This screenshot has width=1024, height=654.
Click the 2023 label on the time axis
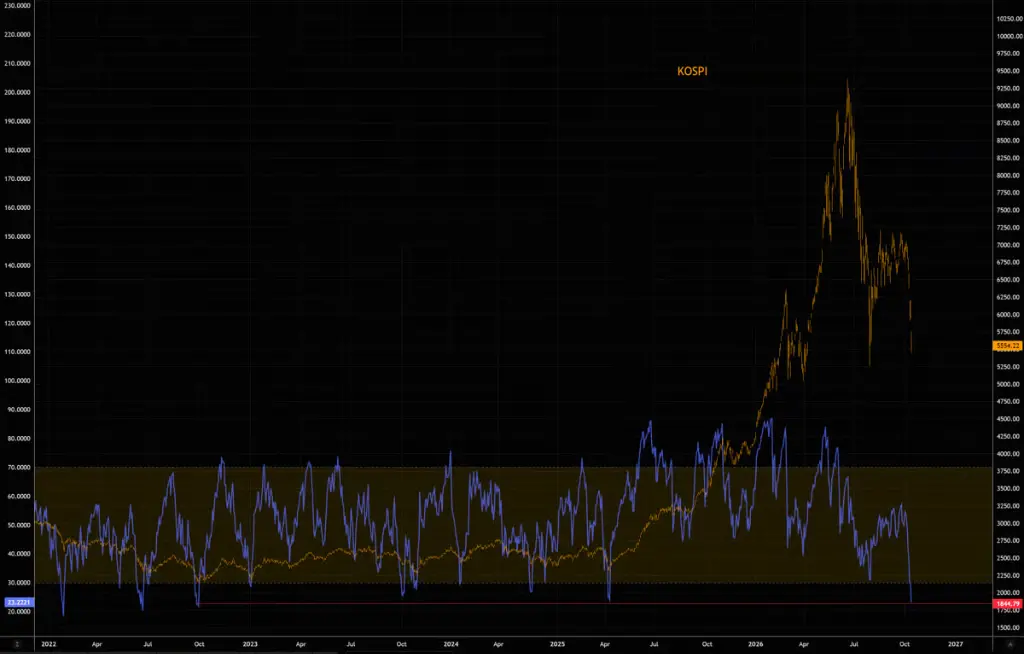click(250, 644)
